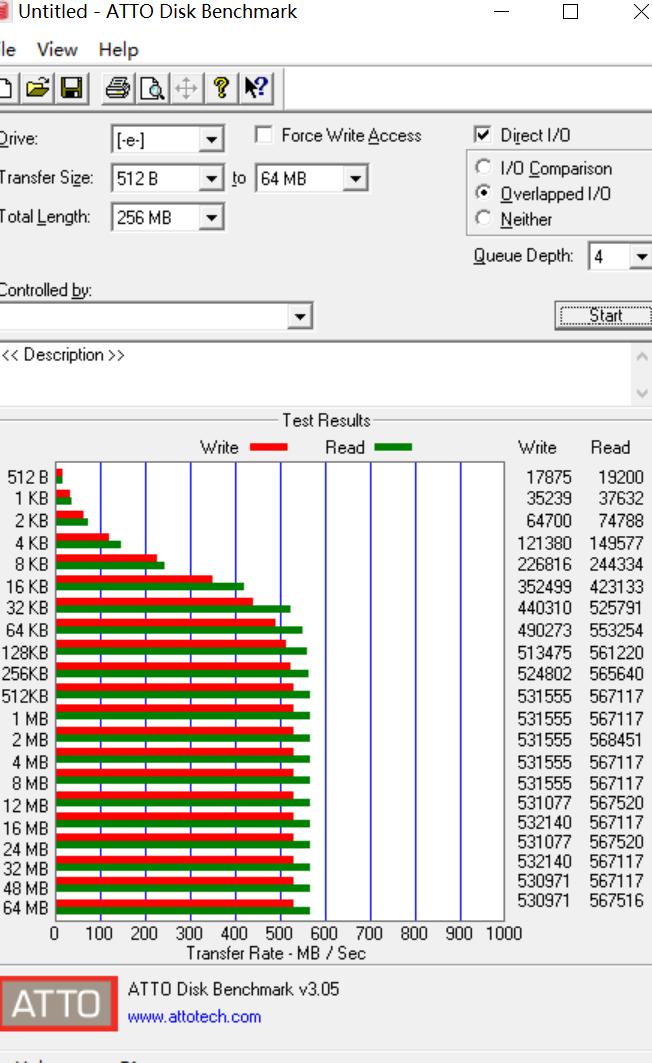The width and height of the screenshot is (652, 1063).
Task: Click the 4 KB write value 121380
Action: coord(544,543)
